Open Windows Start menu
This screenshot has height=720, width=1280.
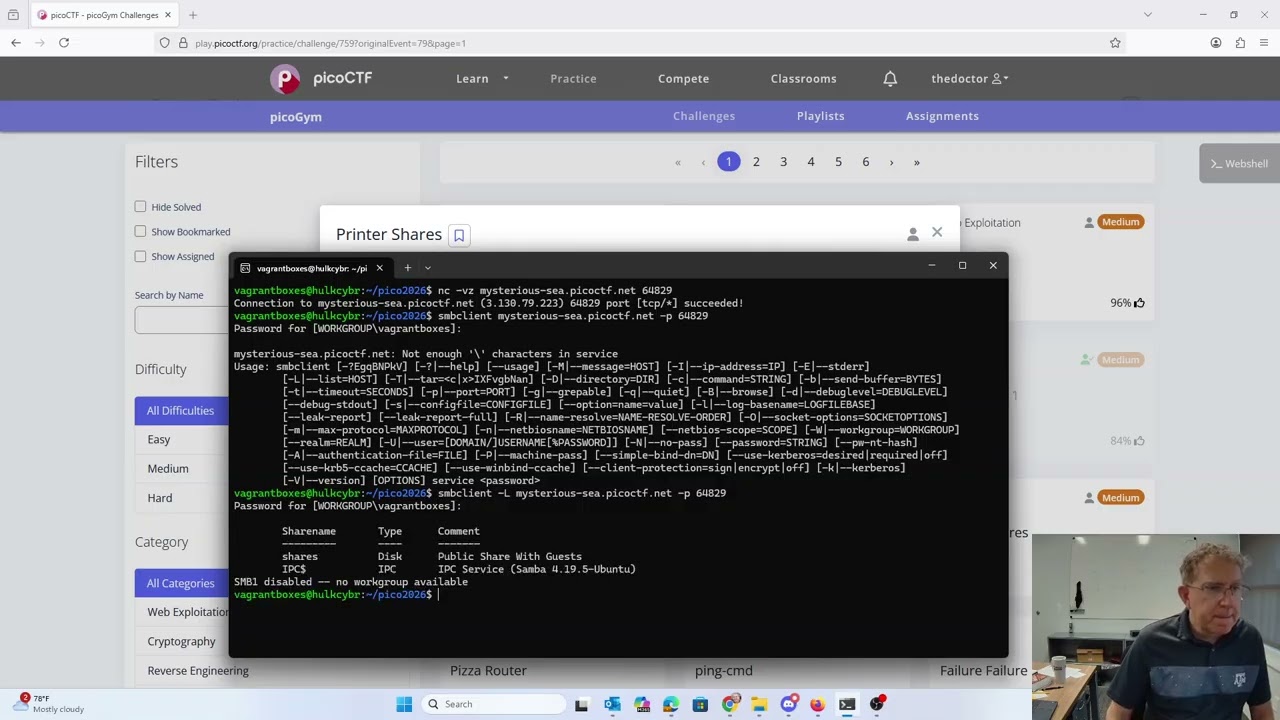click(x=404, y=704)
